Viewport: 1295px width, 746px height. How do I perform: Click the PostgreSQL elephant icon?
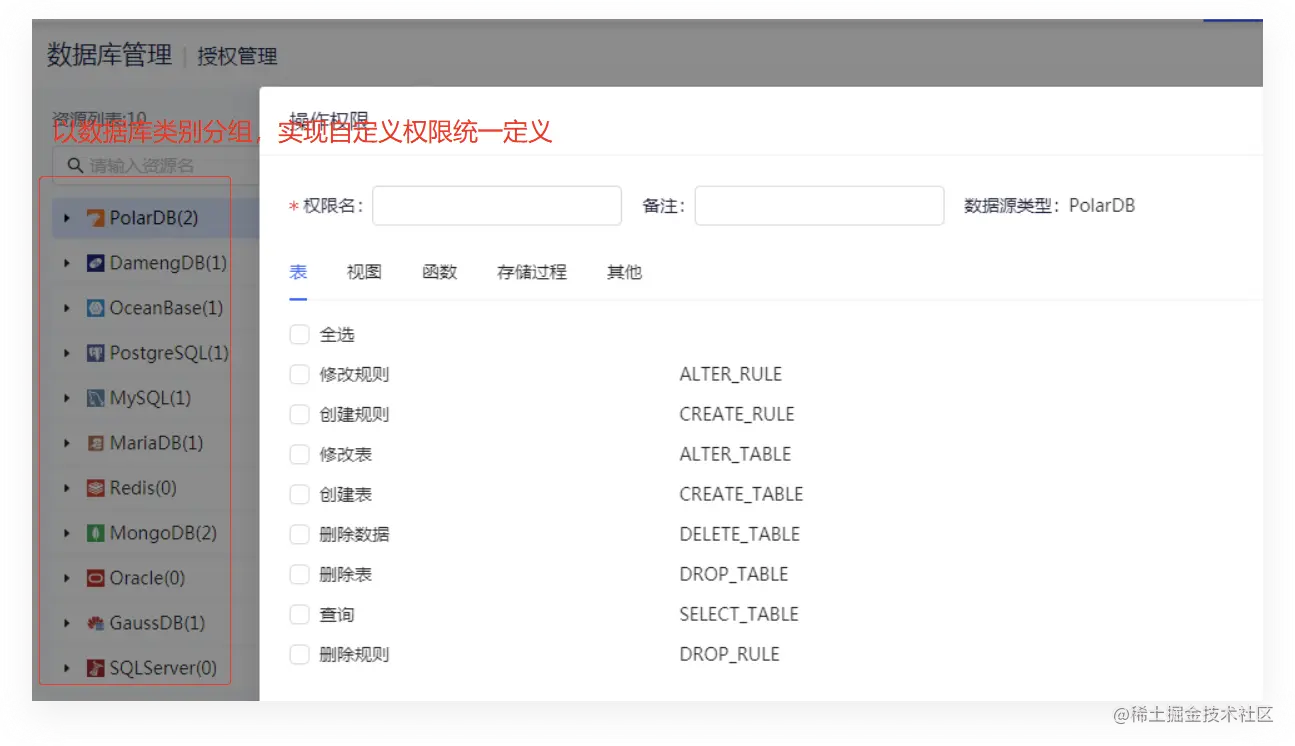[96, 353]
